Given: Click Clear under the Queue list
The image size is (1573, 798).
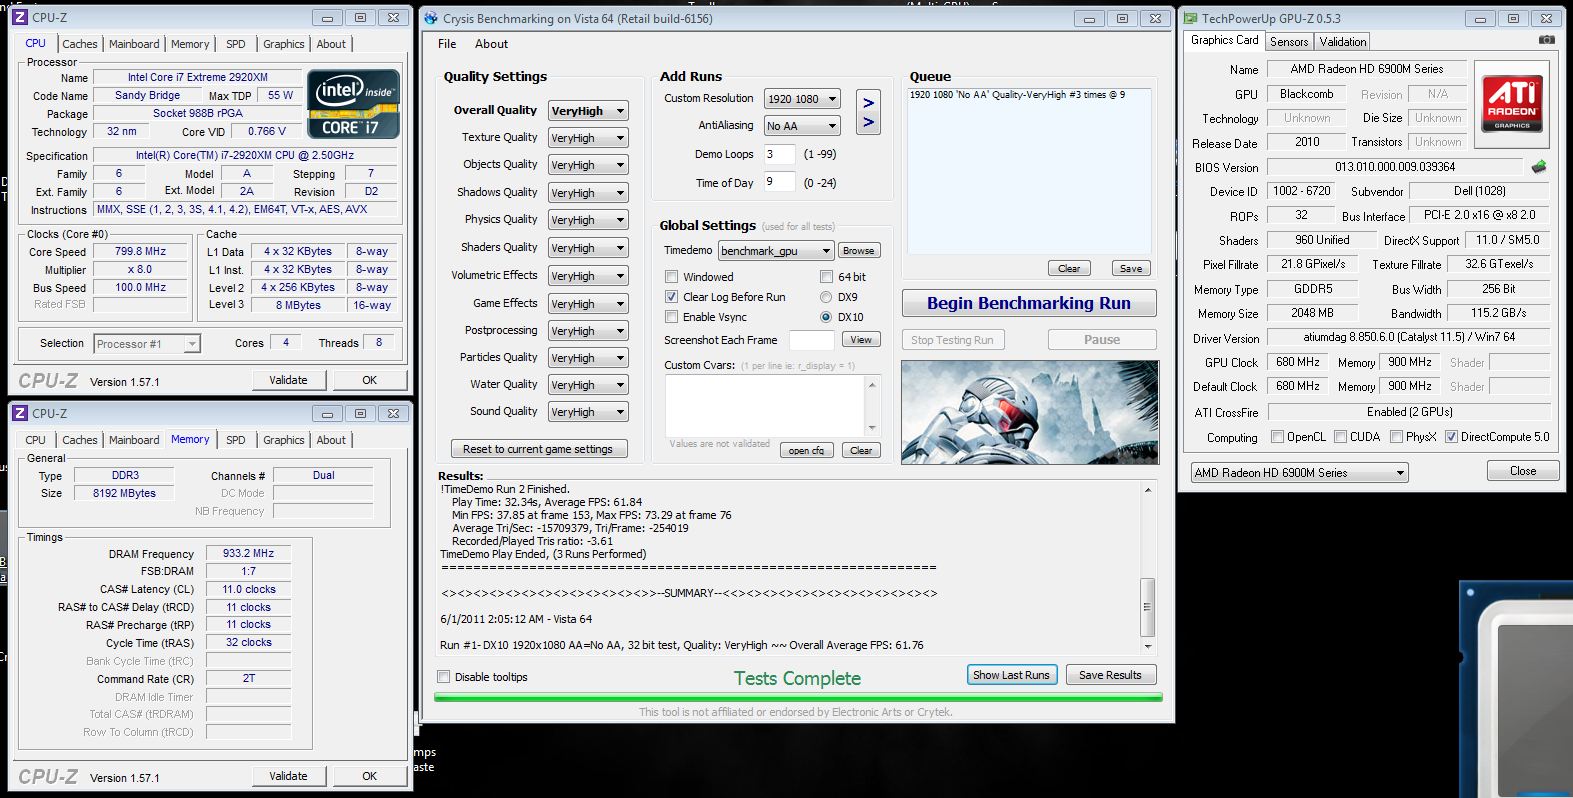Looking at the screenshot, I should pyautogui.click(x=1069, y=268).
